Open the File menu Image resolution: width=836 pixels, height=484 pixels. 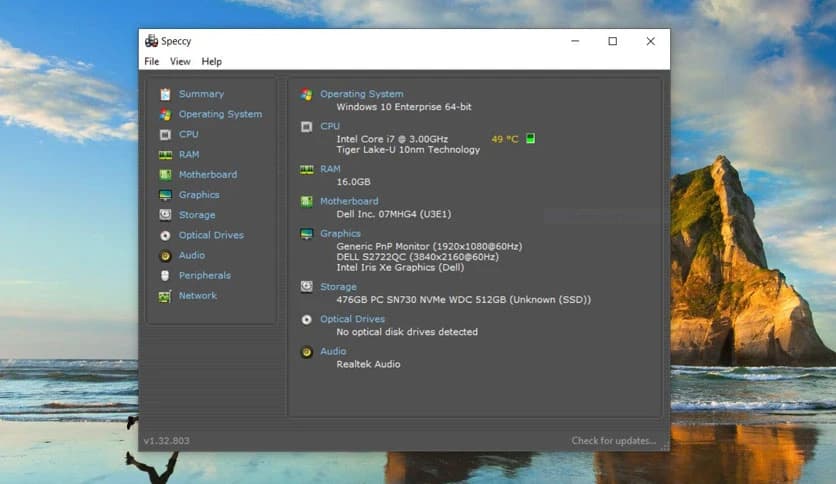tap(151, 61)
